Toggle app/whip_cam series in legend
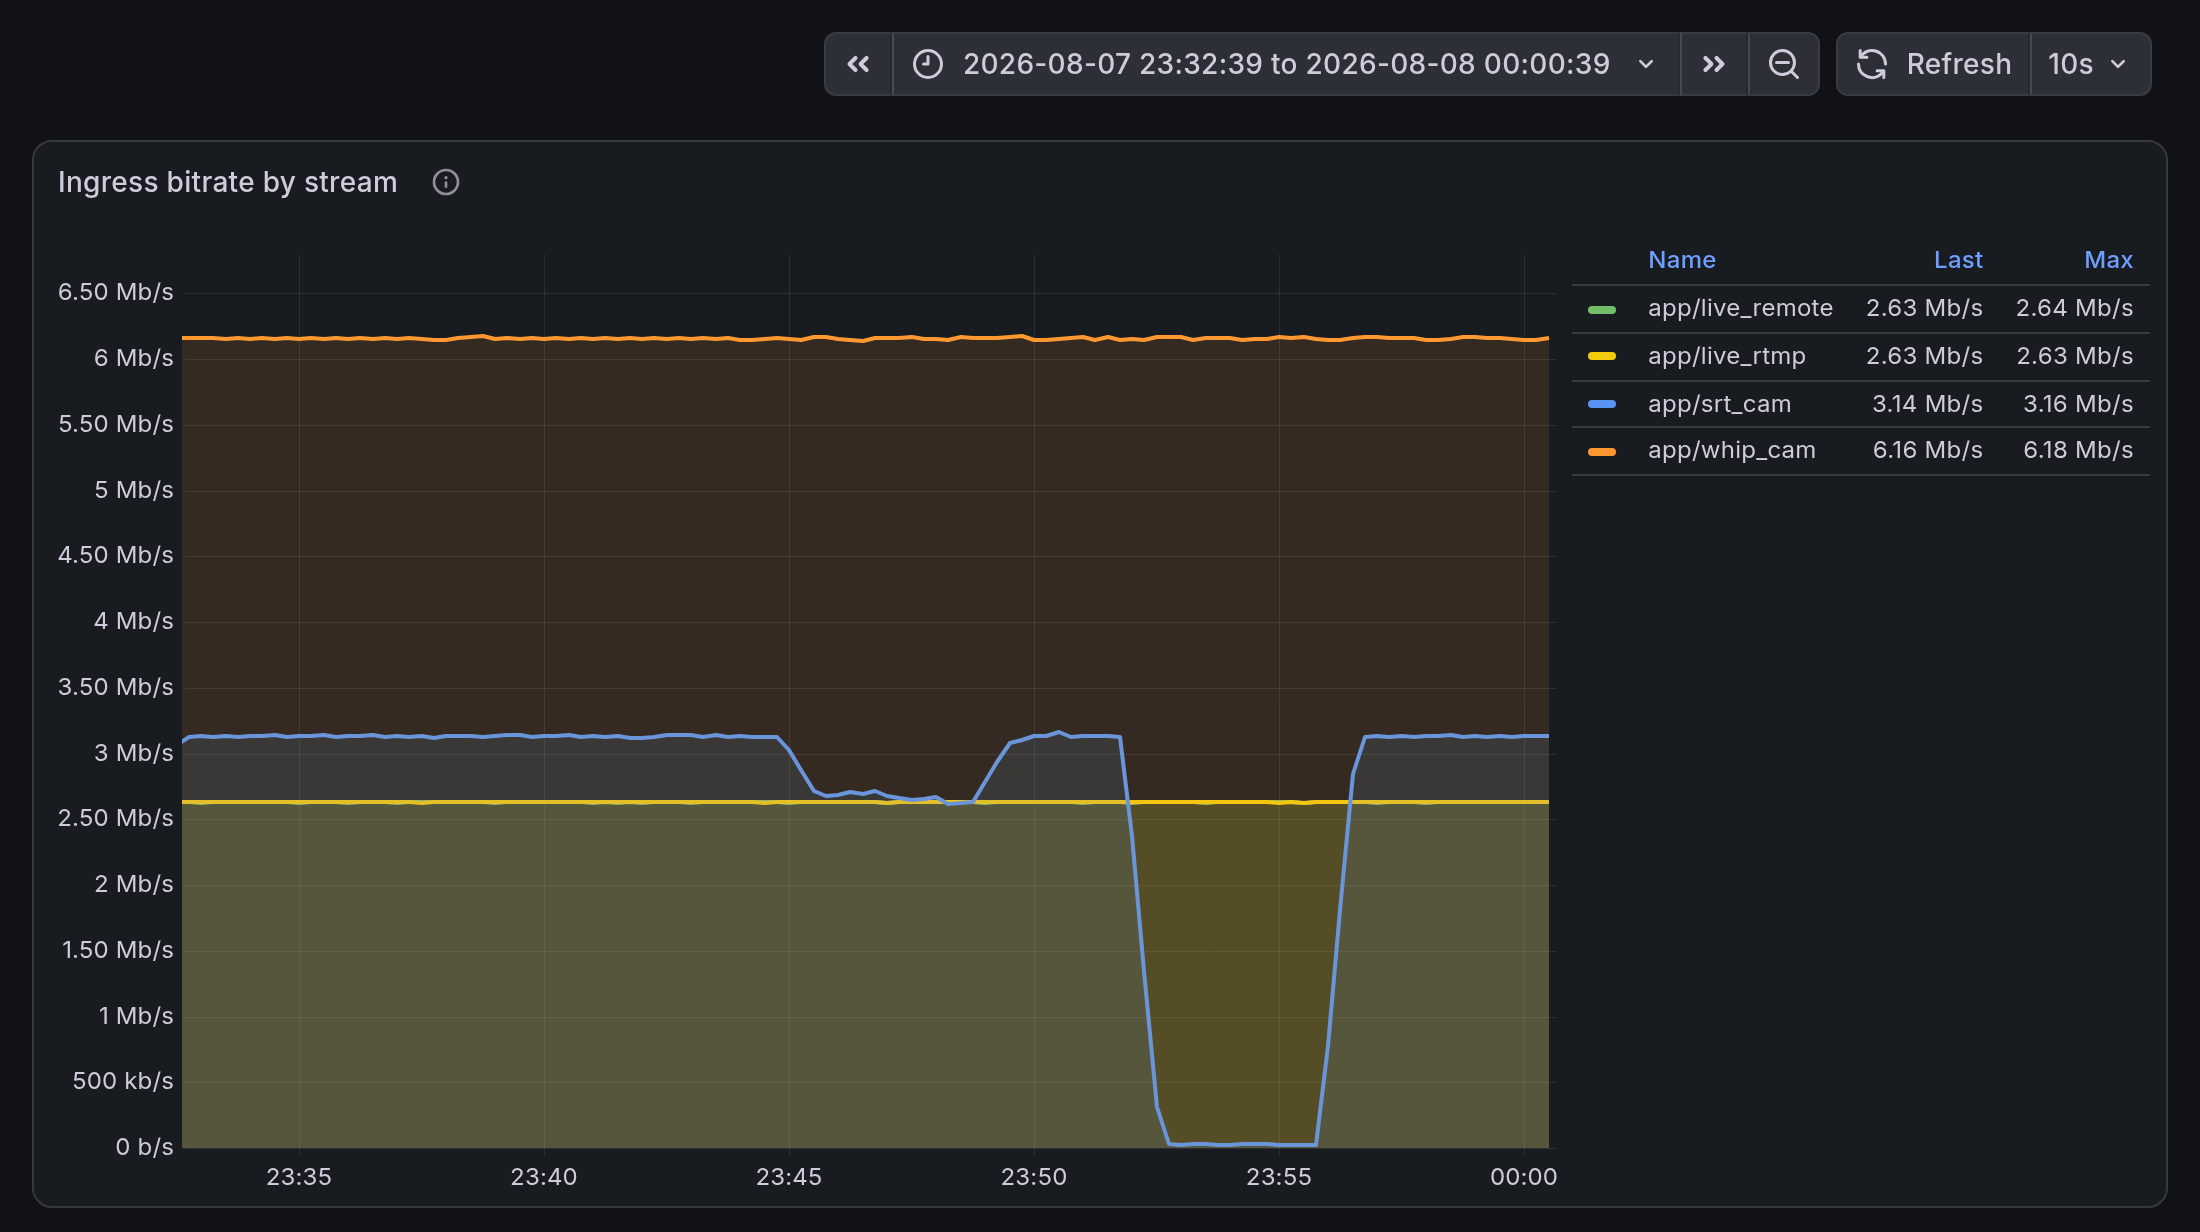The image size is (2200, 1232). (x=1731, y=450)
